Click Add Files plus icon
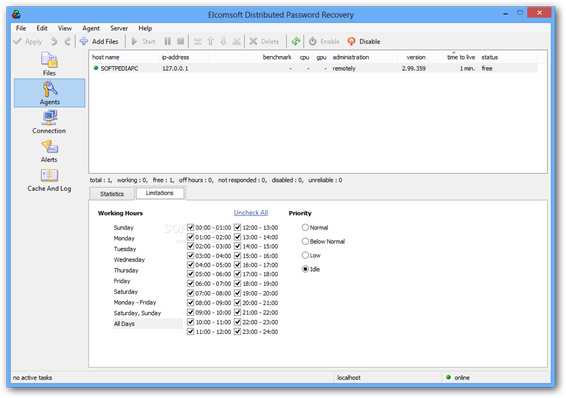566x398 pixels. (84, 41)
